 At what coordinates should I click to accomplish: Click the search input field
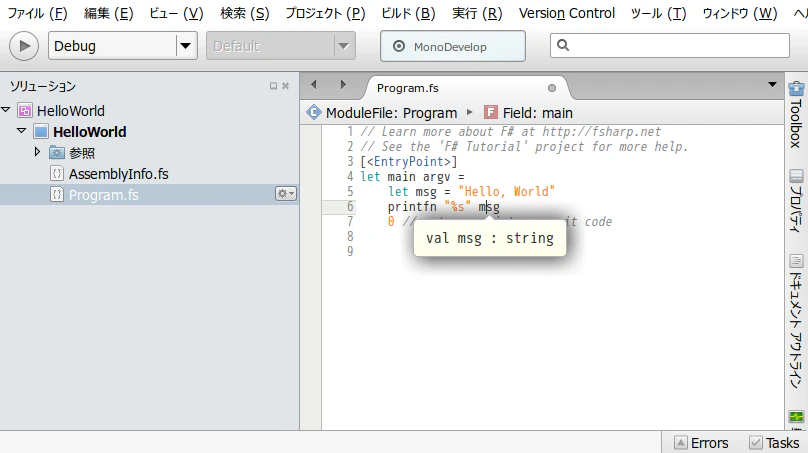(x=669, y=45)
